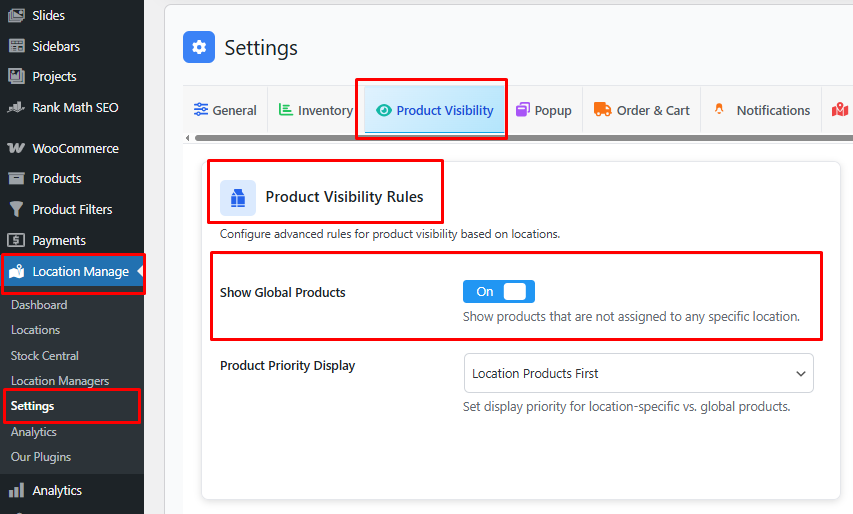853x514 pixels.
Task: Open the Product Priority Display dropdown
Action: click(x=638, y=373)
